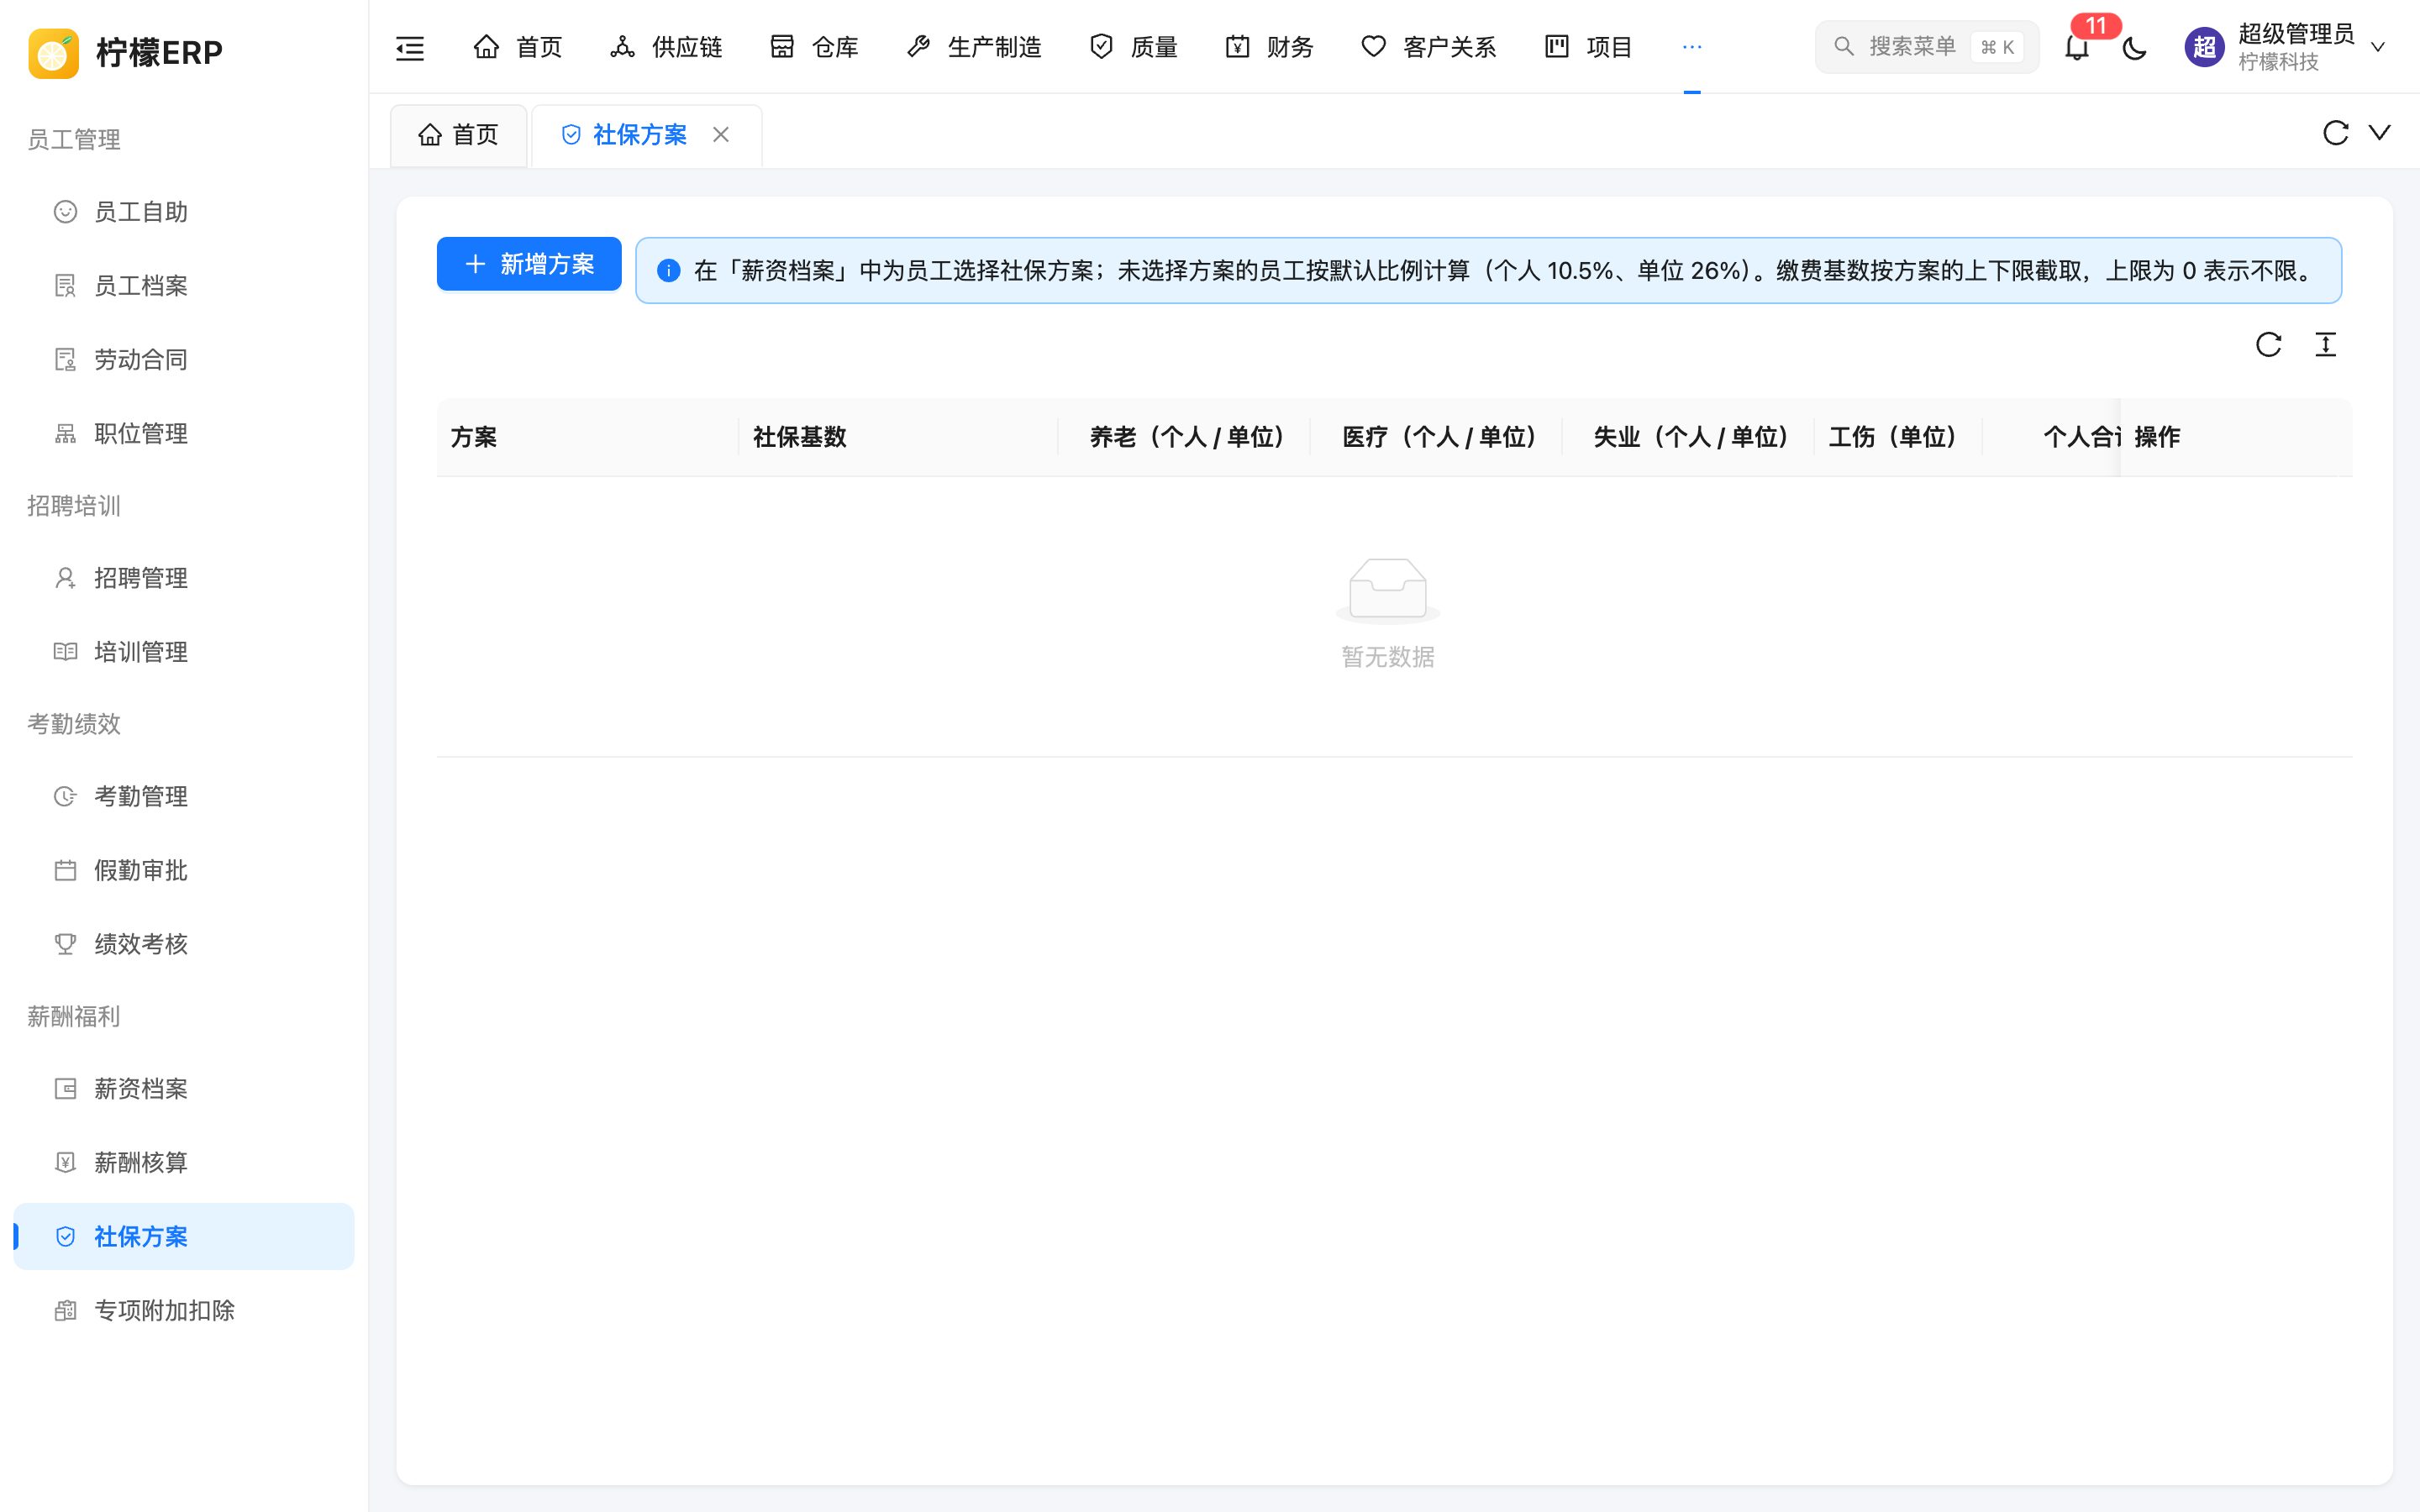Reload the table data
The width and height of the screenshot is (2420, 1512).
(x=2268, y=345)
